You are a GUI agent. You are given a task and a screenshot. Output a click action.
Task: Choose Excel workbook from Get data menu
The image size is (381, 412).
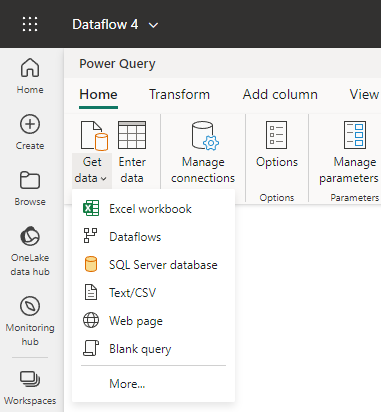[x=153, y=209]
